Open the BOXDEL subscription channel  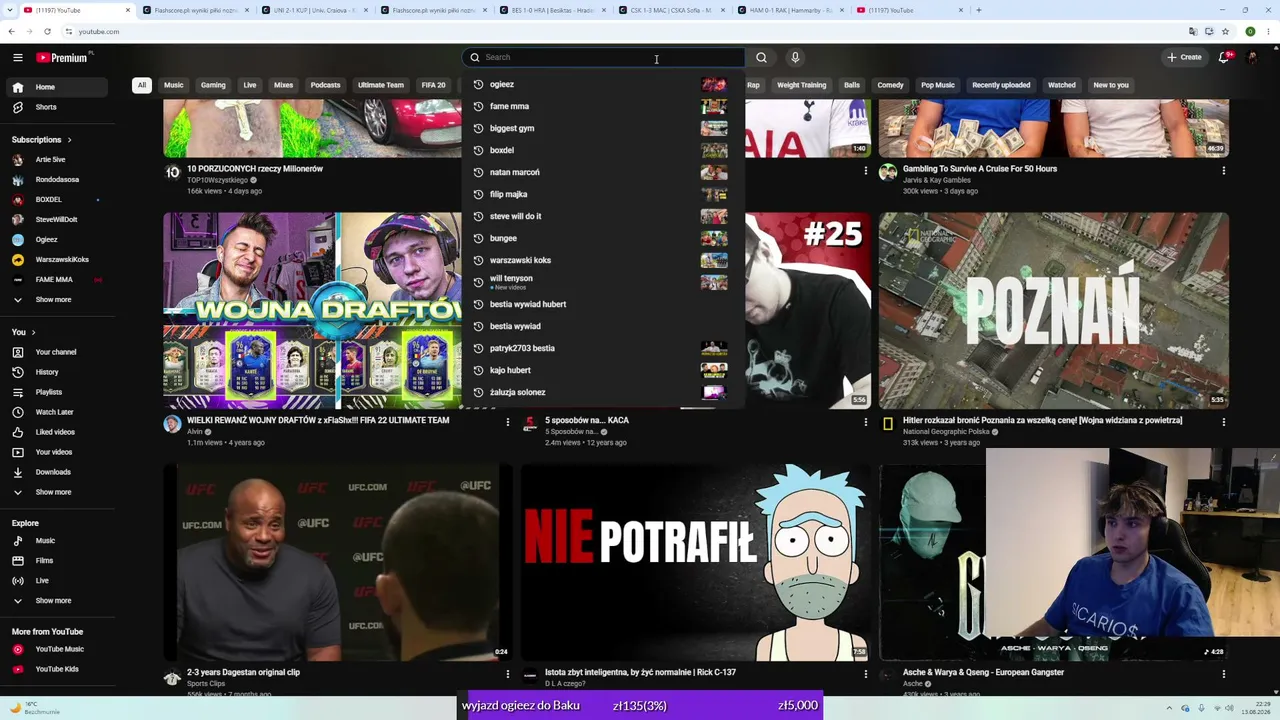point(57,200)
